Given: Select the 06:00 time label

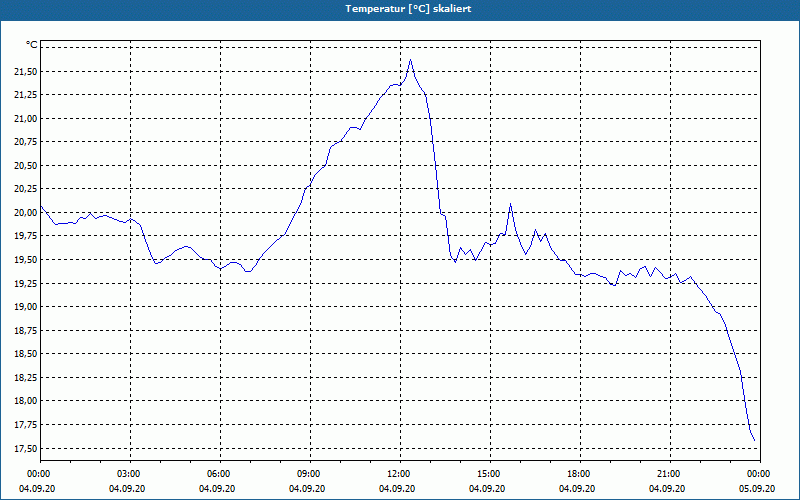Looking at the screenshot, I should point(217,474).
